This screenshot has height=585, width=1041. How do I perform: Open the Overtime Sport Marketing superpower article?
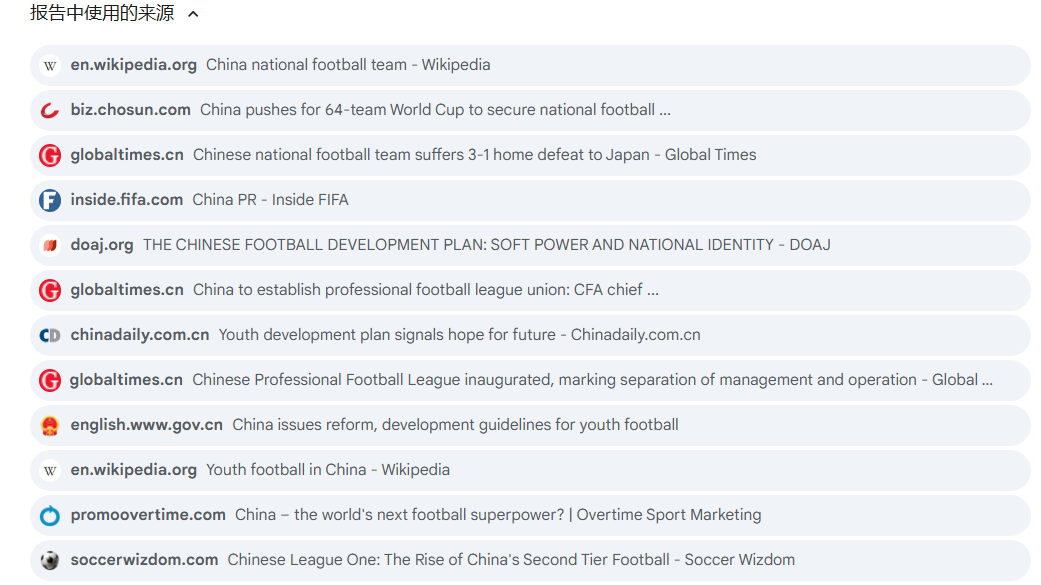tap(497, 515)
